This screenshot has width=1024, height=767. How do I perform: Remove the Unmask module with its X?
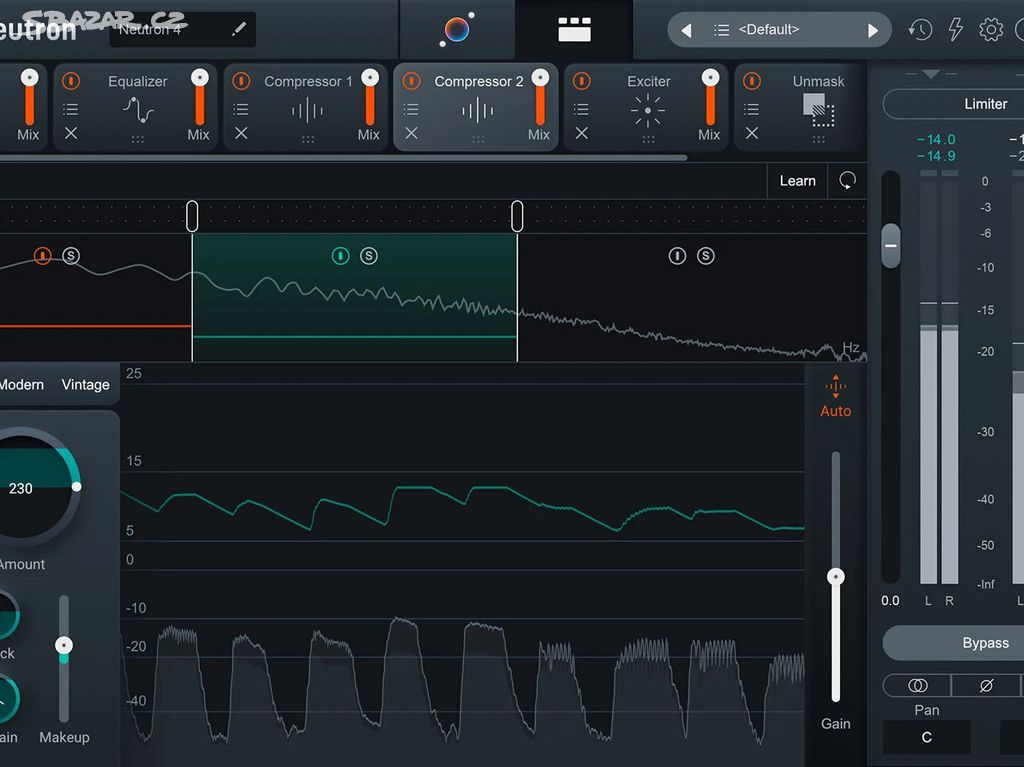(x=752, y=133)
